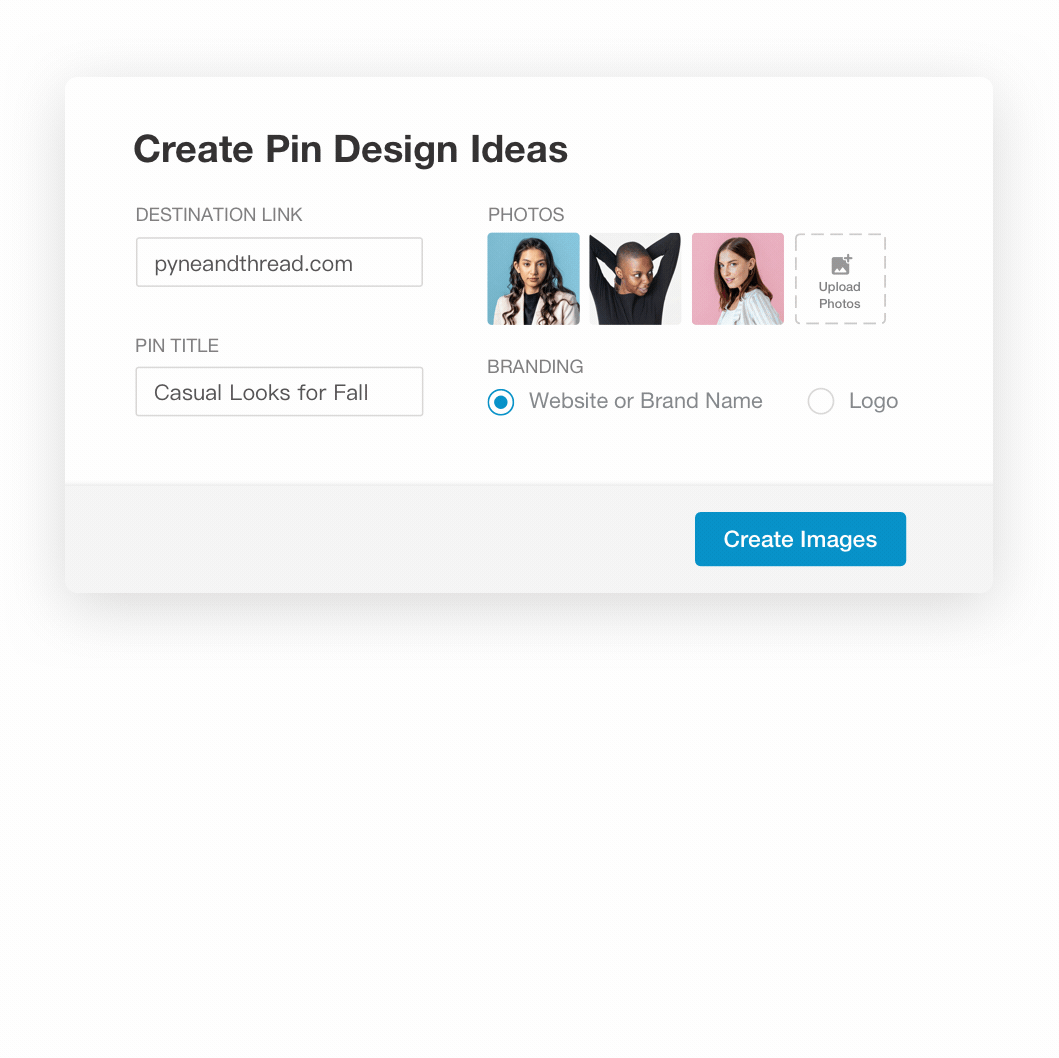
Task: Select the Website or Brand Name radio button
Action: 501,402
